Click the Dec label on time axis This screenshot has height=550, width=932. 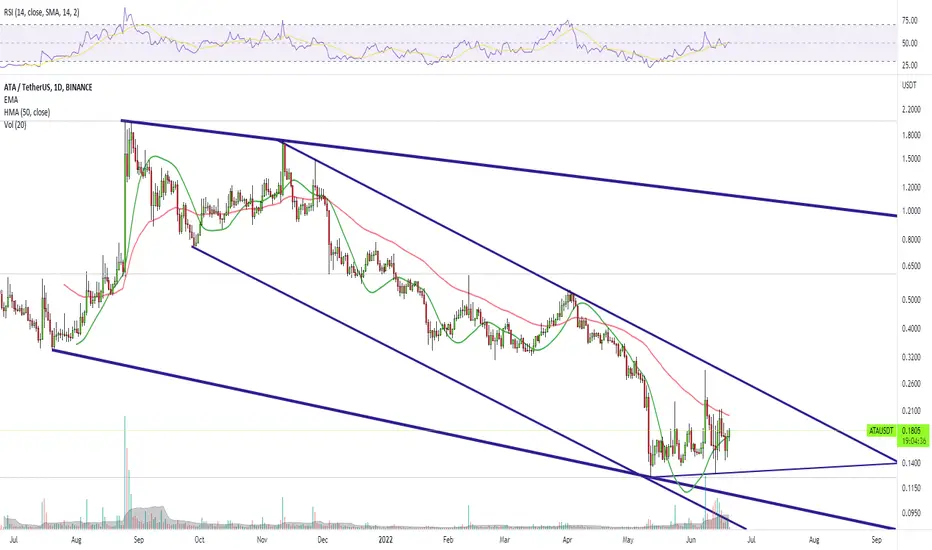(x=323, y=540)
